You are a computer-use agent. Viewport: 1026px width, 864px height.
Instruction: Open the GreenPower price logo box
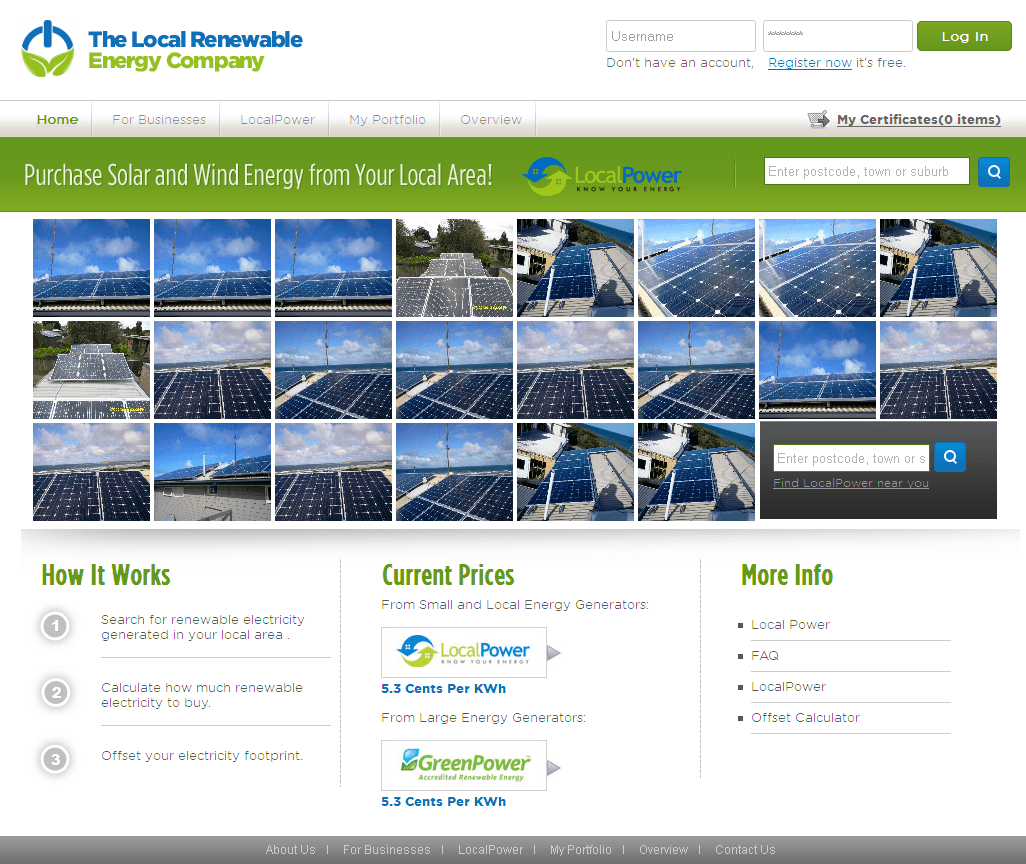click(464, 765)
